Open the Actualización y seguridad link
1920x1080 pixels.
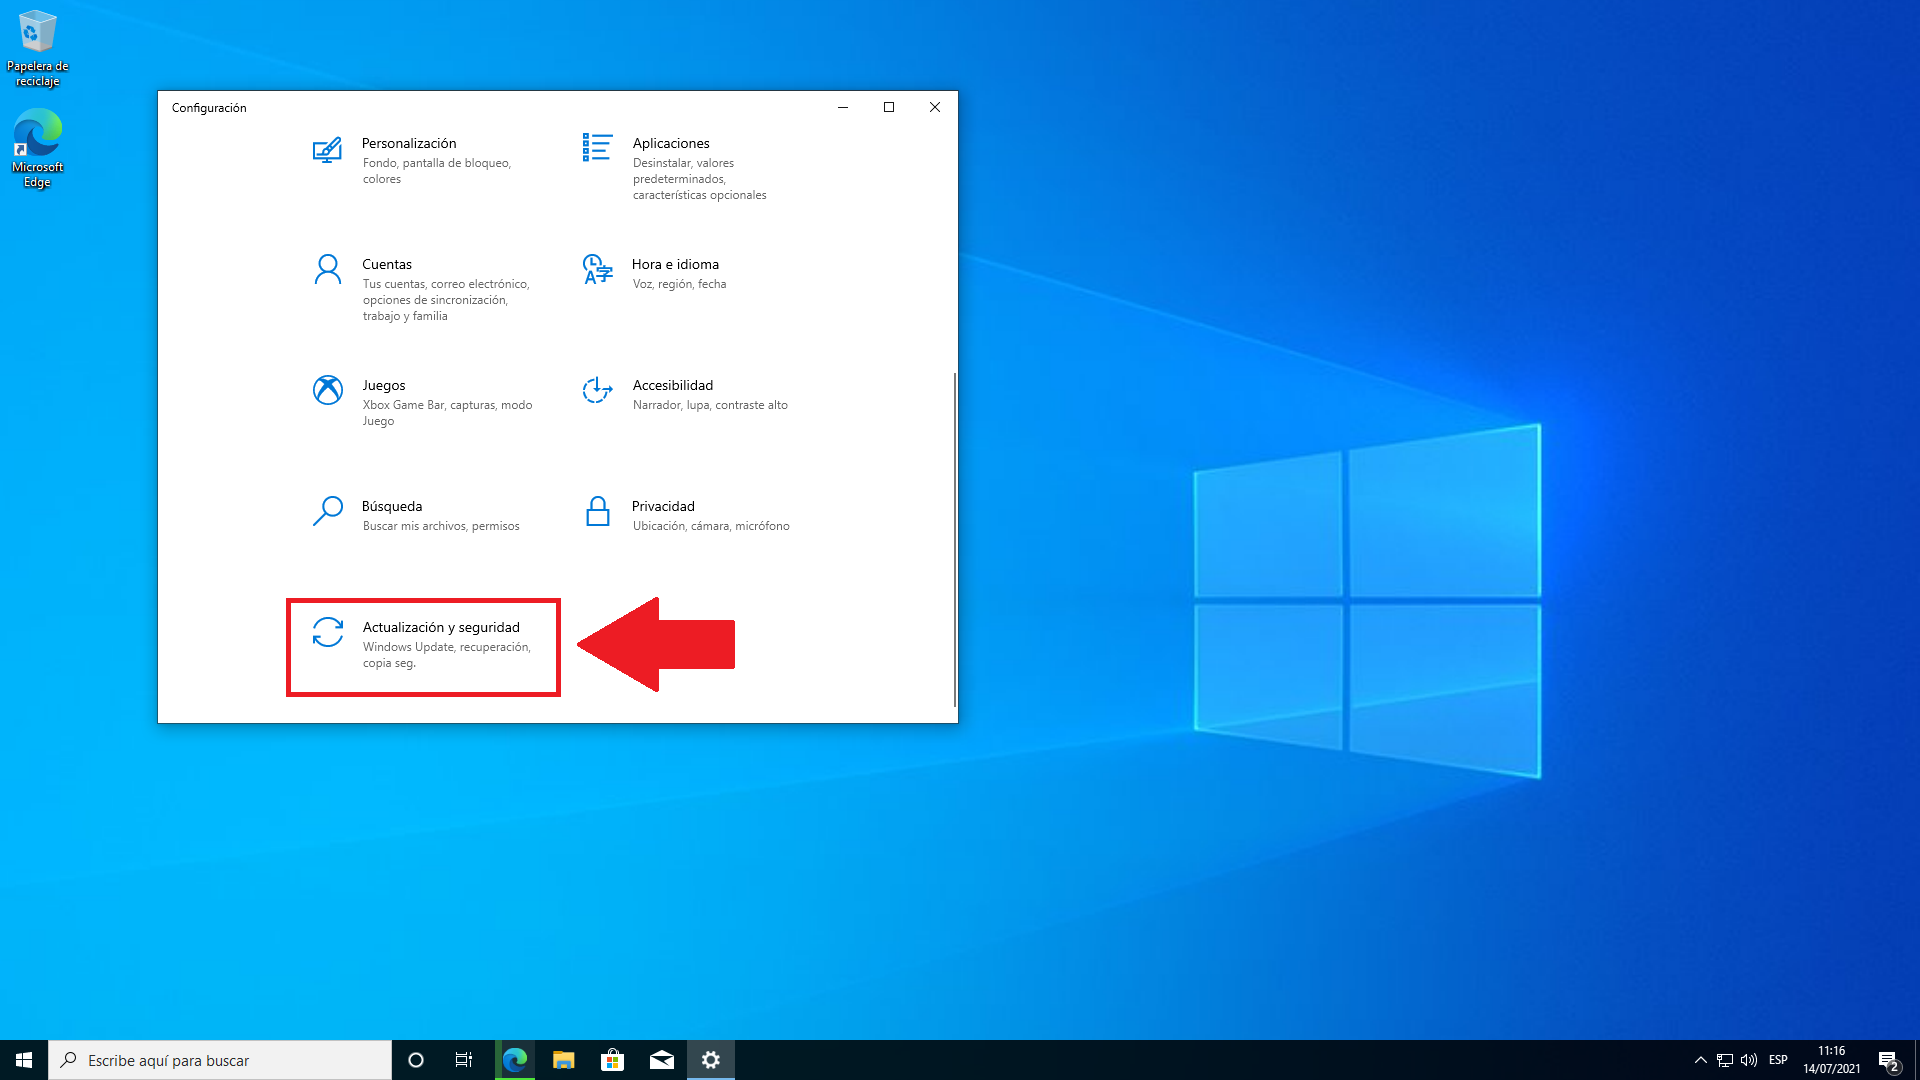(x=441, y=627)
